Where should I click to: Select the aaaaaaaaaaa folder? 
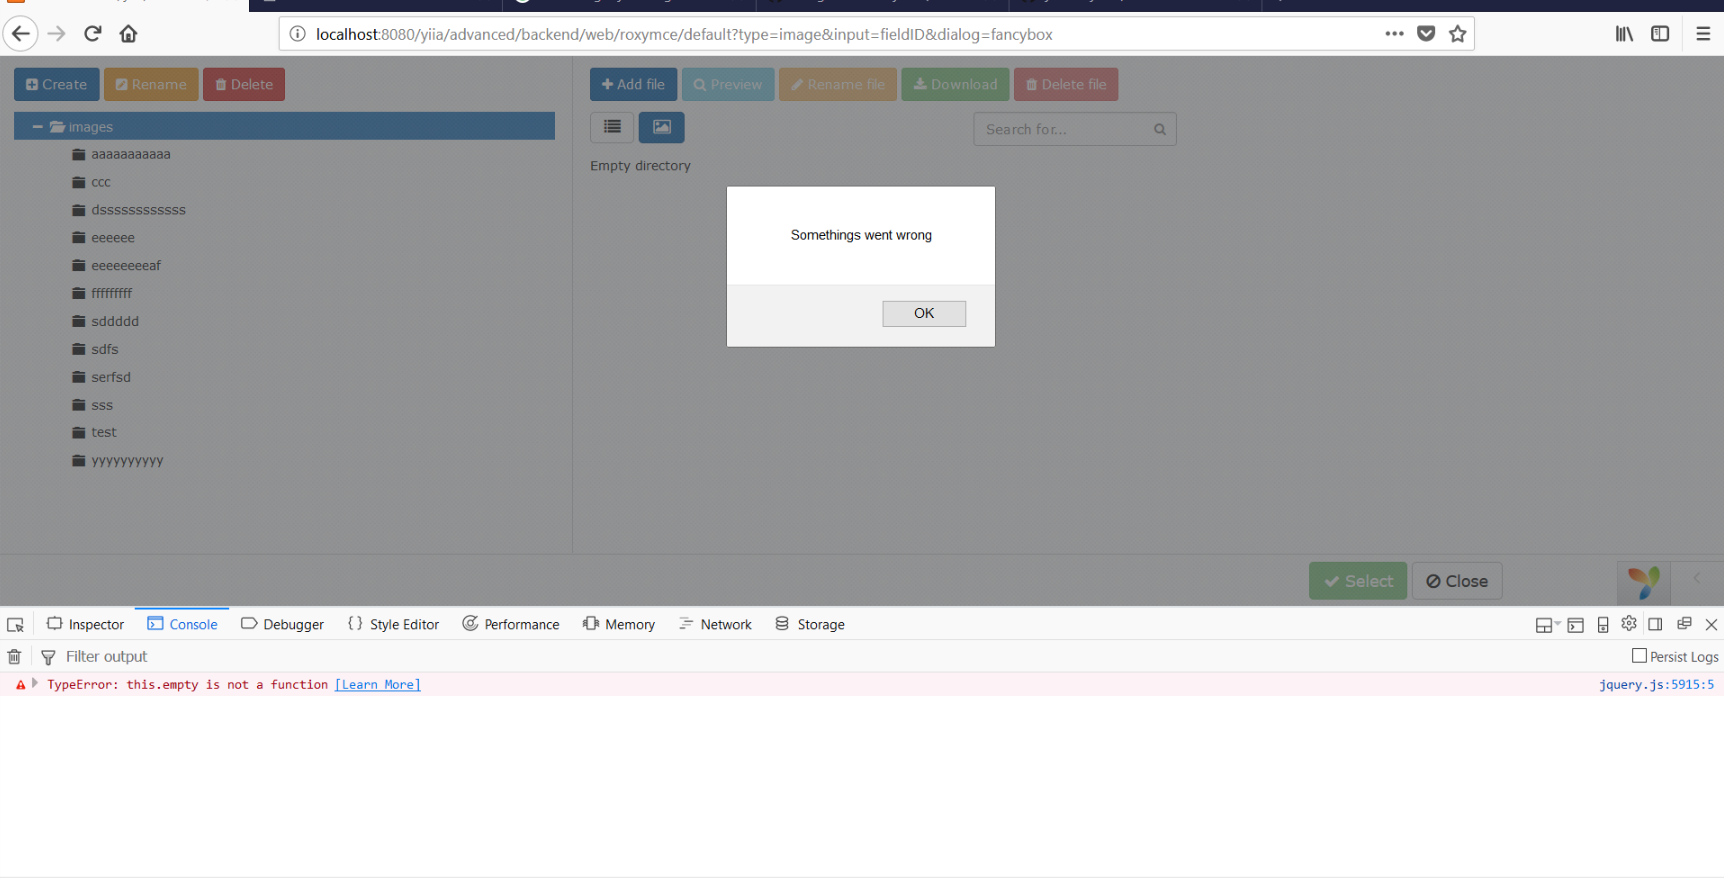(x=131, y=154)
